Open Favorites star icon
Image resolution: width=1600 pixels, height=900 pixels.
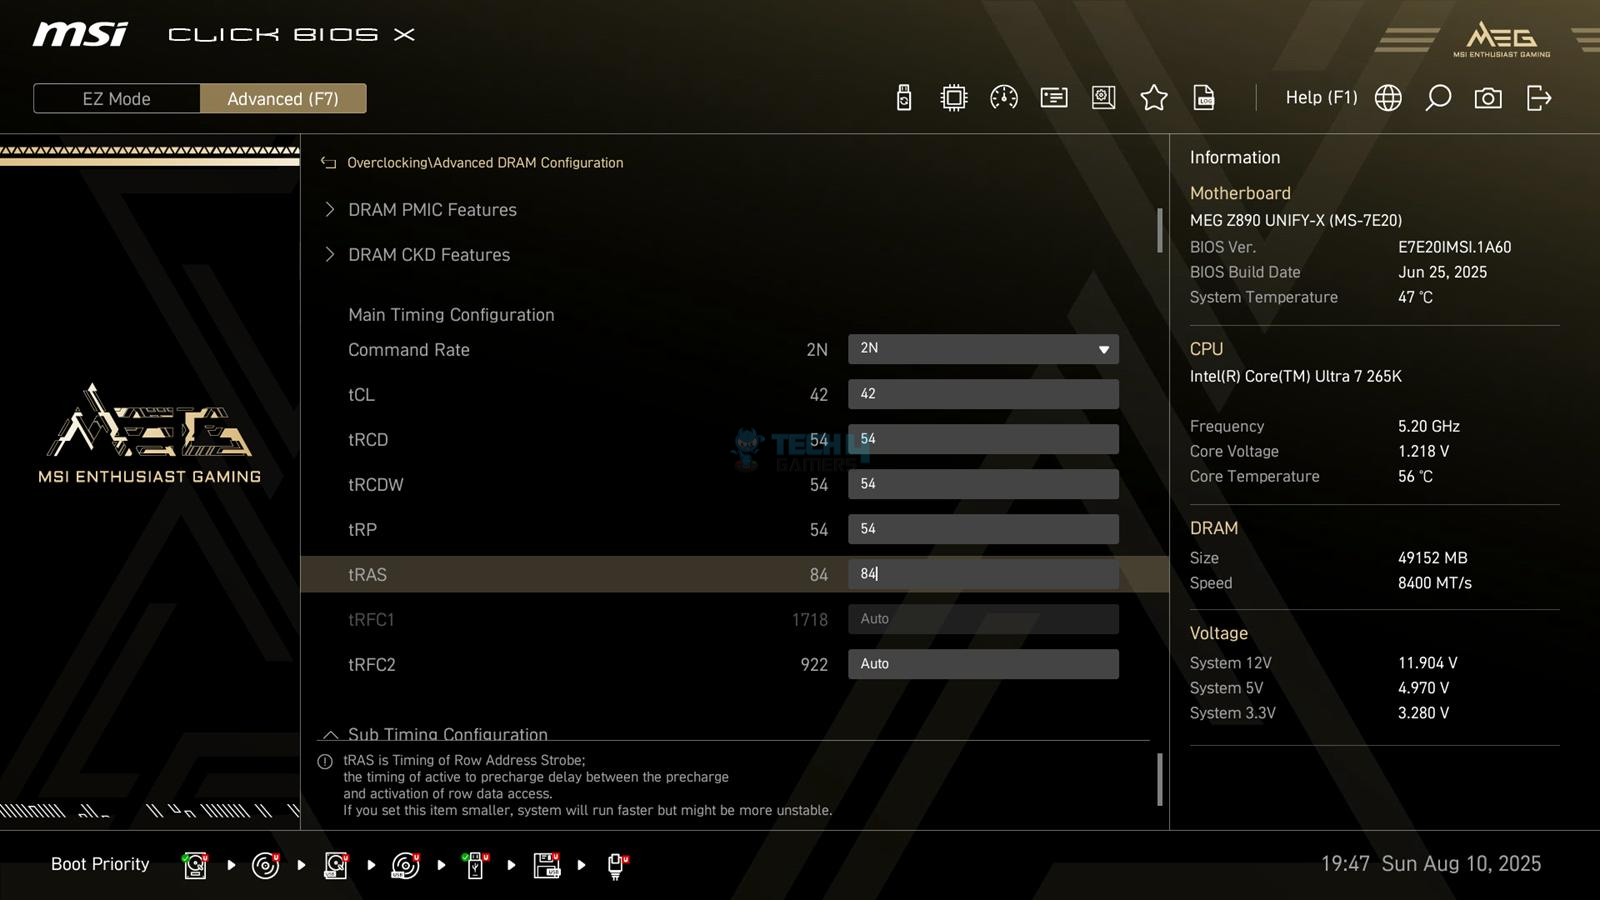1154,98
